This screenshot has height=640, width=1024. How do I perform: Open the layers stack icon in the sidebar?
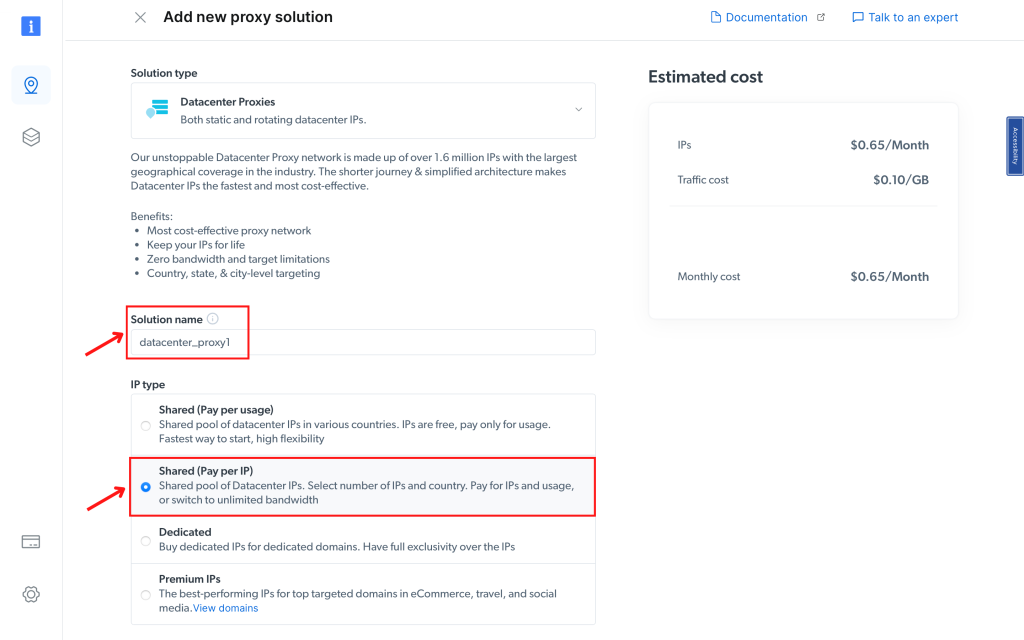30,137
